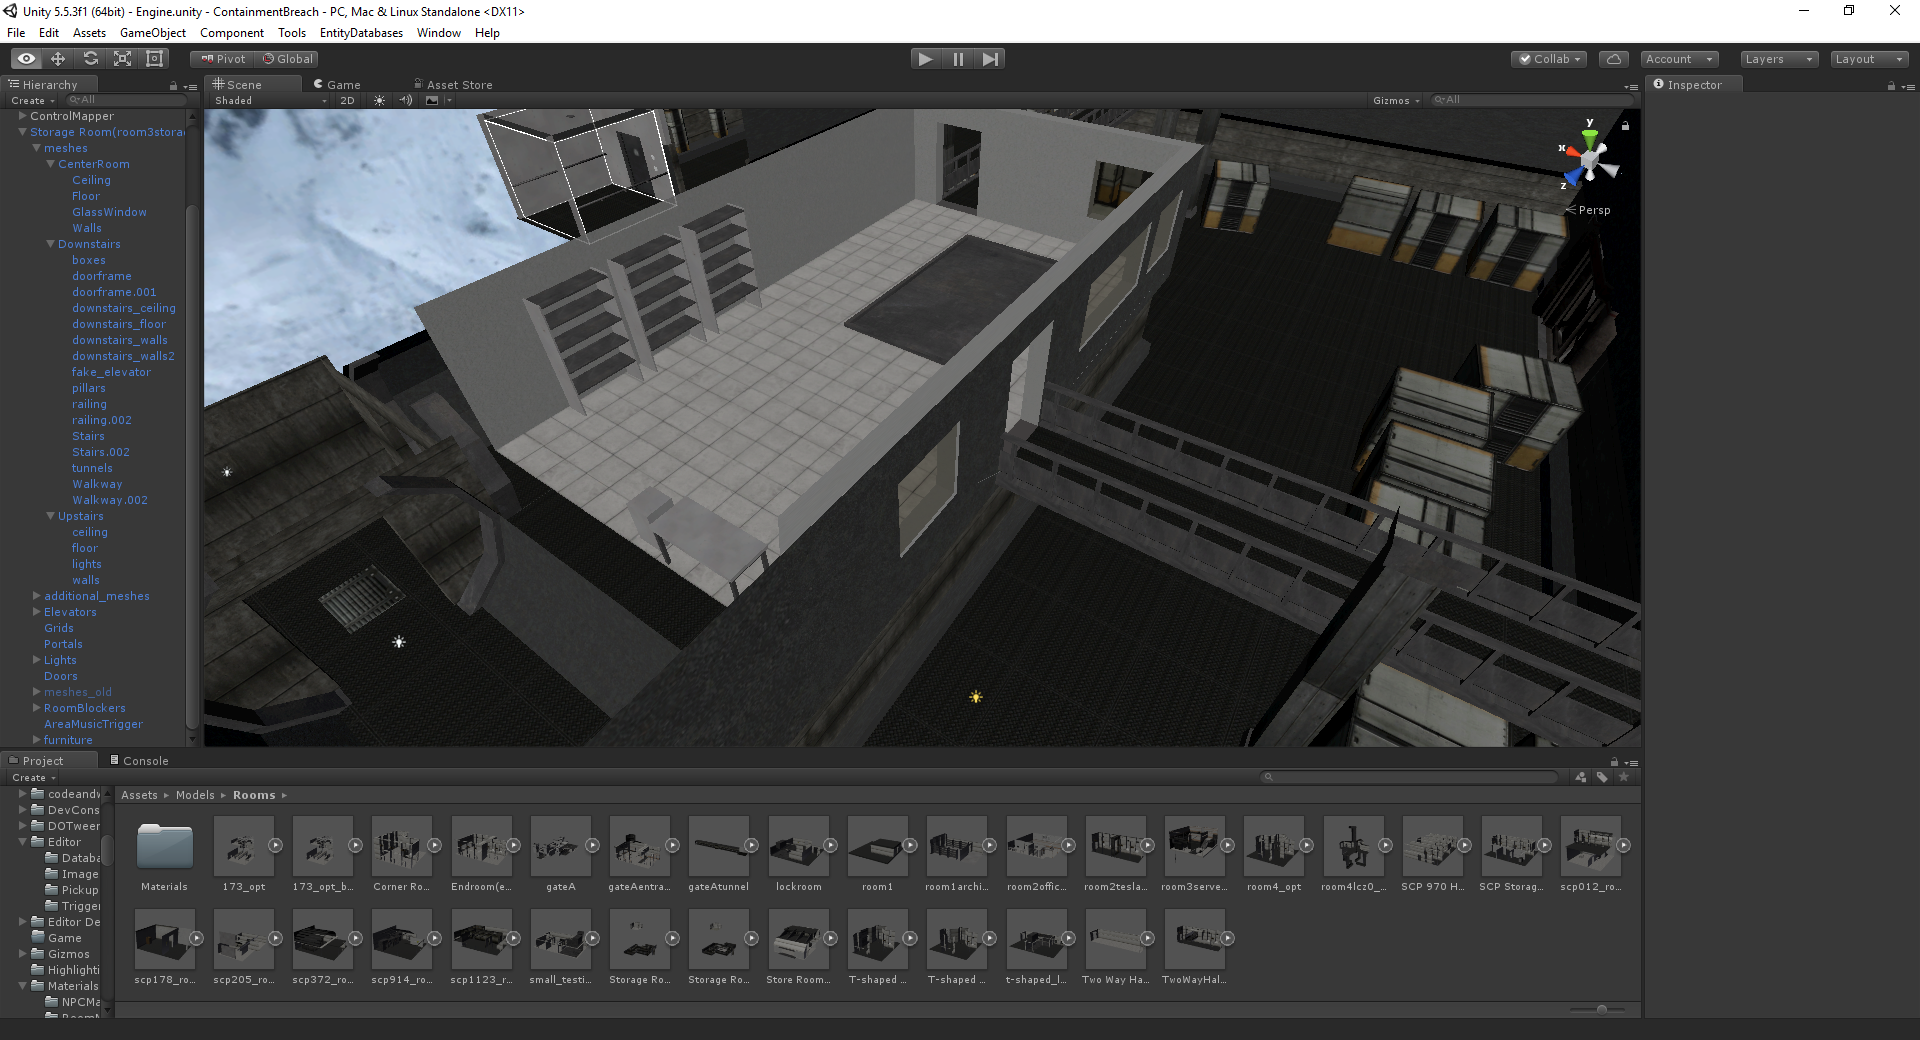Click the Project folder tree scrollbar
The width and height of the screenshot is (1920, 1040).
107,851
